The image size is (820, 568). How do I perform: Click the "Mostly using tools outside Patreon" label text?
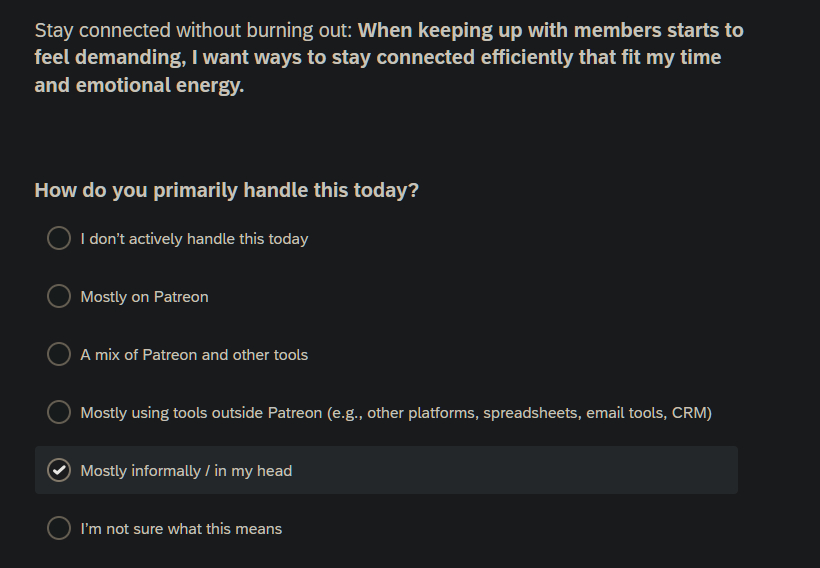(x=201, y=413)
